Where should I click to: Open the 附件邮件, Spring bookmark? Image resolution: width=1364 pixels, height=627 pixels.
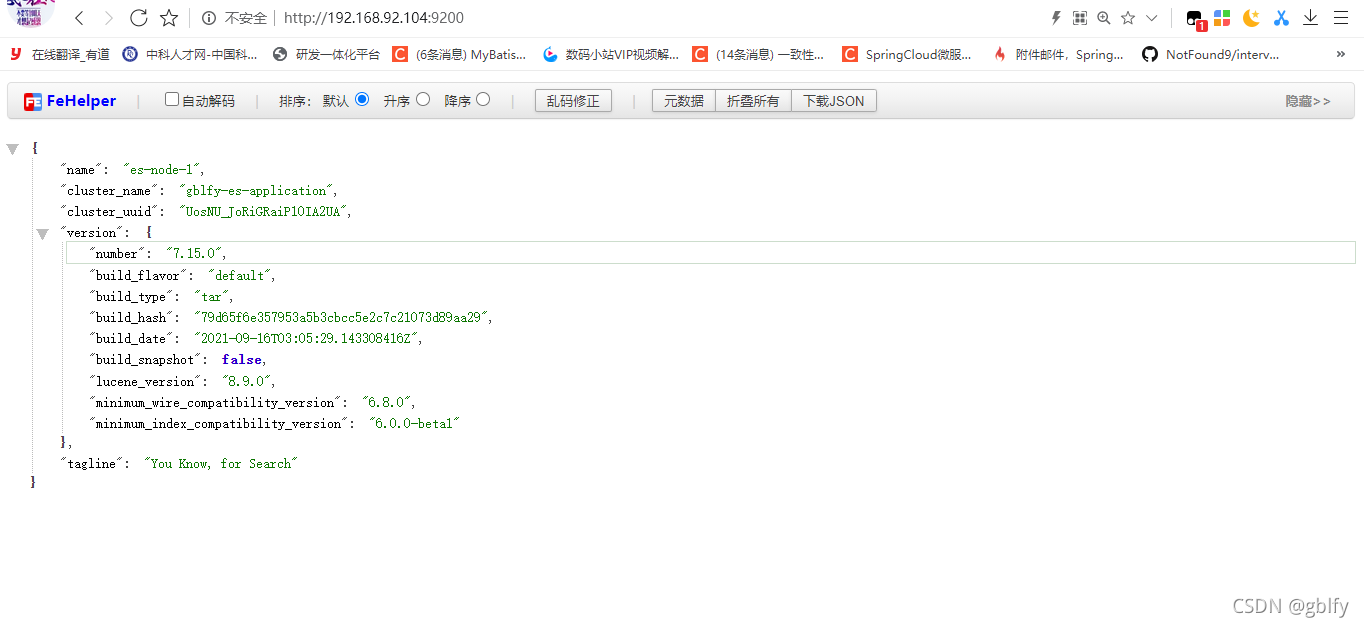1058,55
